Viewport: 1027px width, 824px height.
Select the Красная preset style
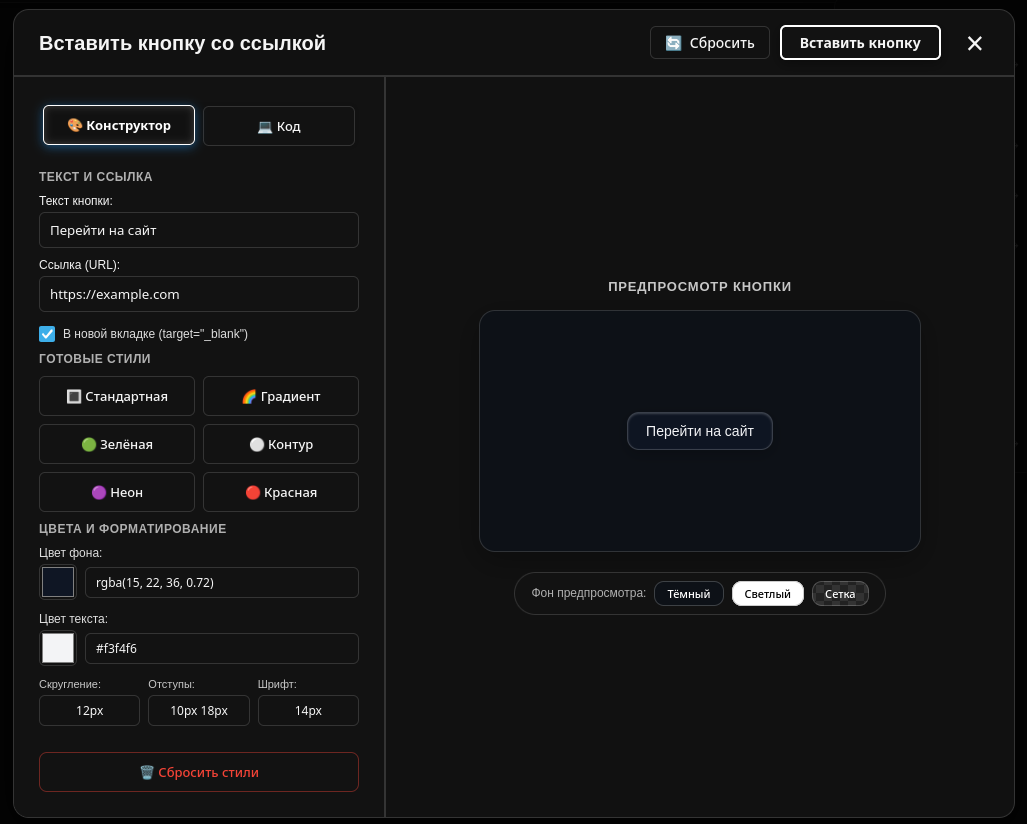281,492
